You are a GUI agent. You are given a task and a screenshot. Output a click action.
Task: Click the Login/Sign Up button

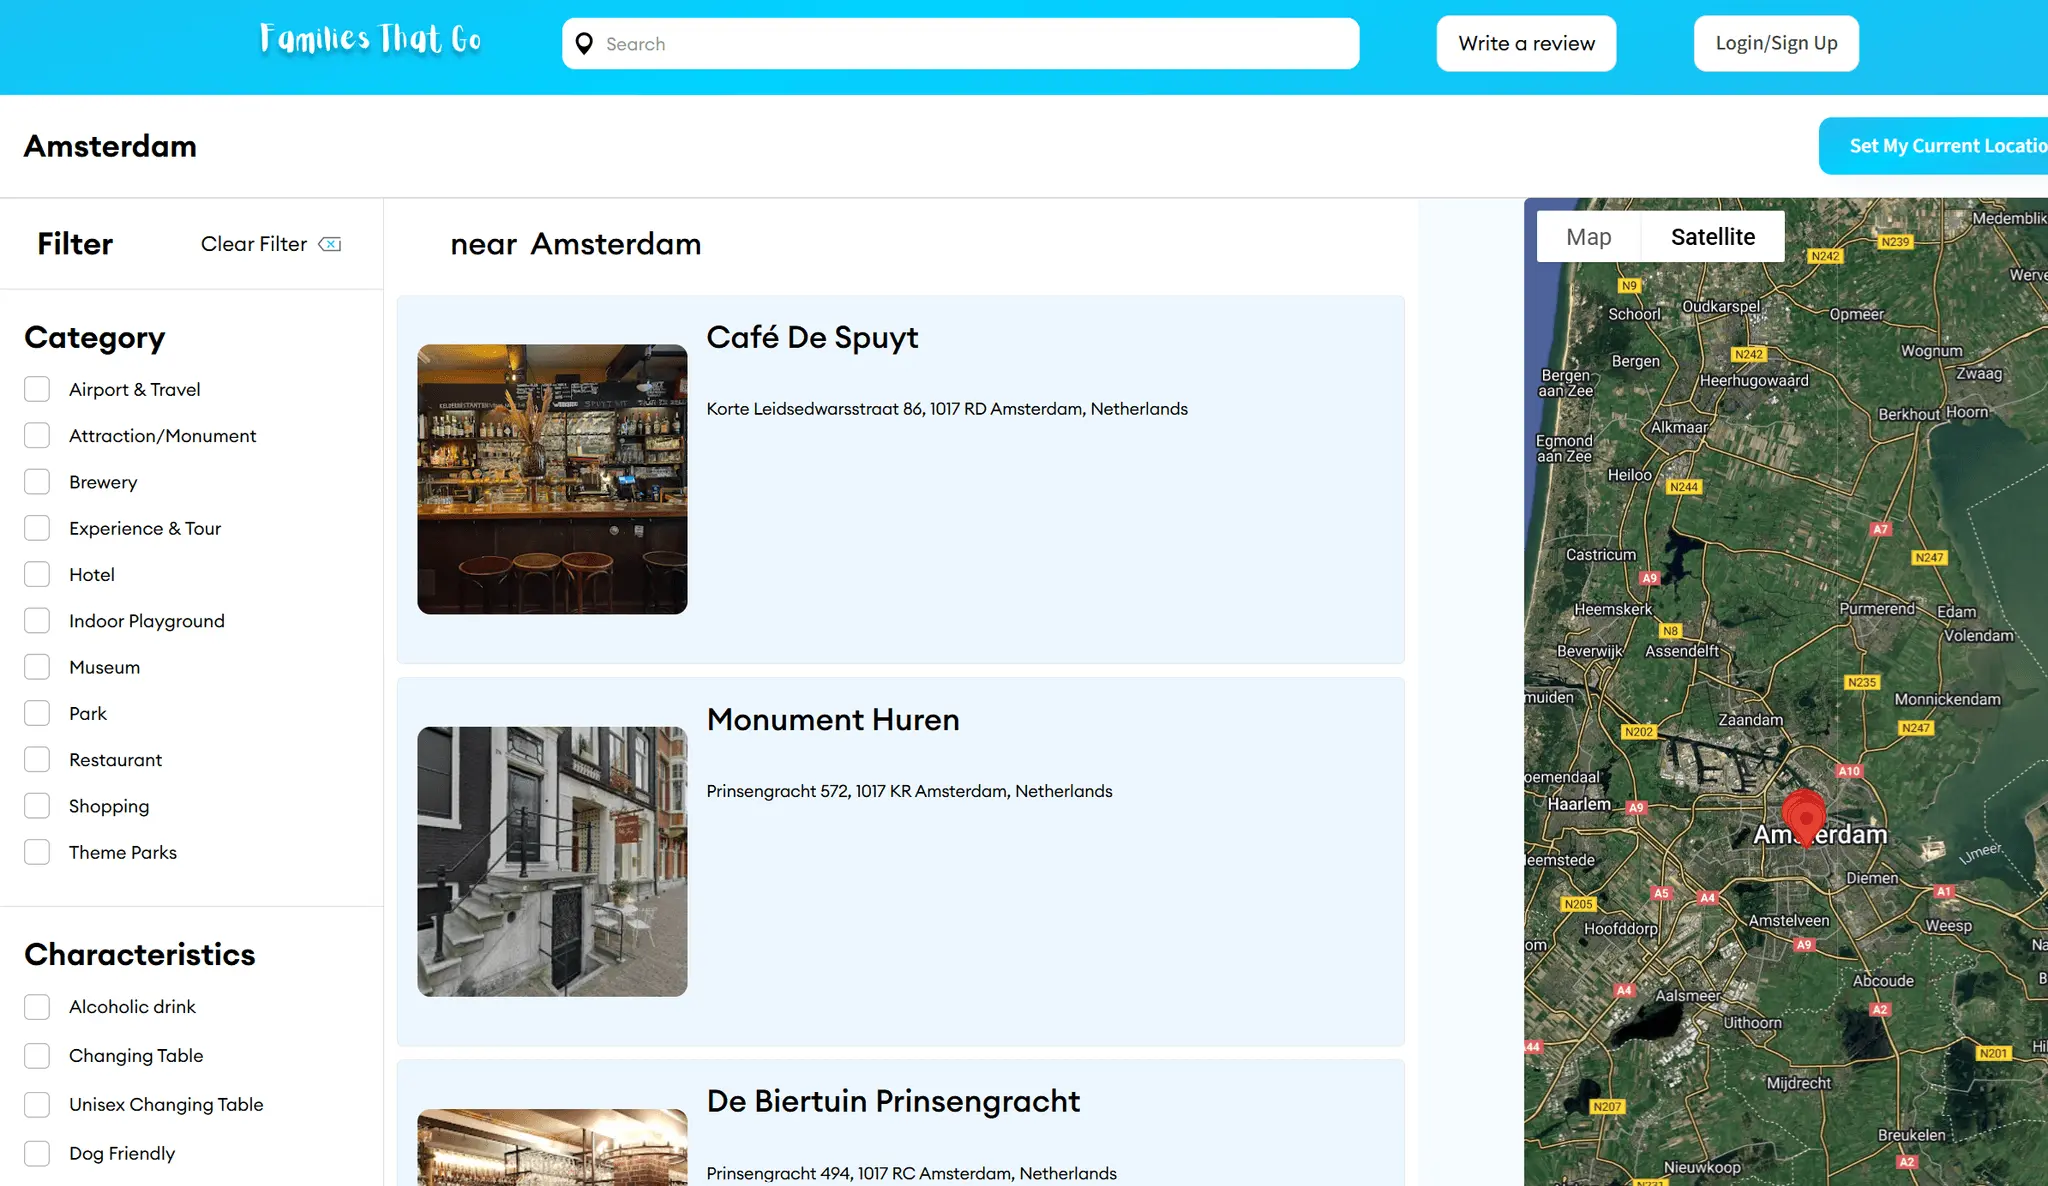click(1776, 43)
